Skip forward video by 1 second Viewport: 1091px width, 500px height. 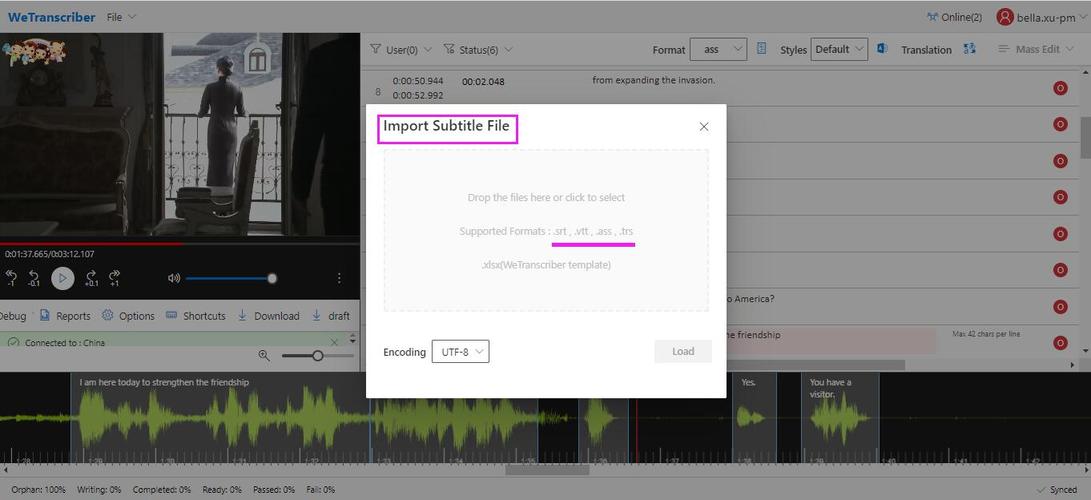[114, 278]
